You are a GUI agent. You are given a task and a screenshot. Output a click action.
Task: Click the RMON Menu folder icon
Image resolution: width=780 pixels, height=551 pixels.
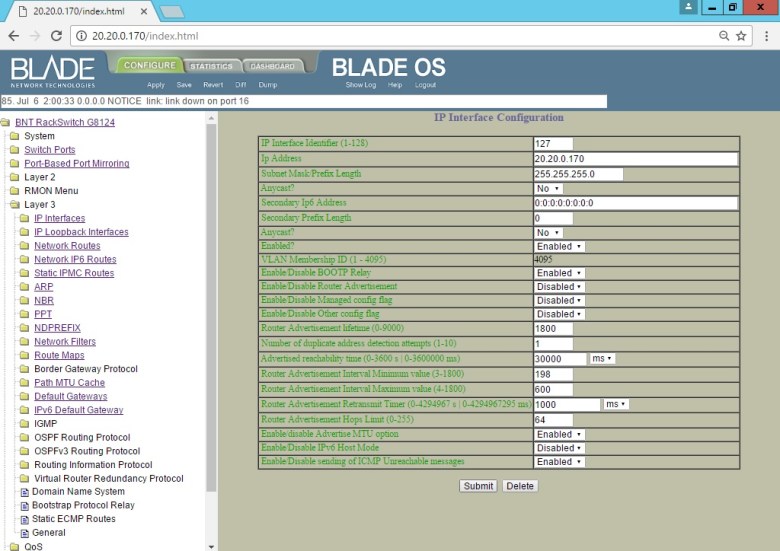[x=15, y=190]
